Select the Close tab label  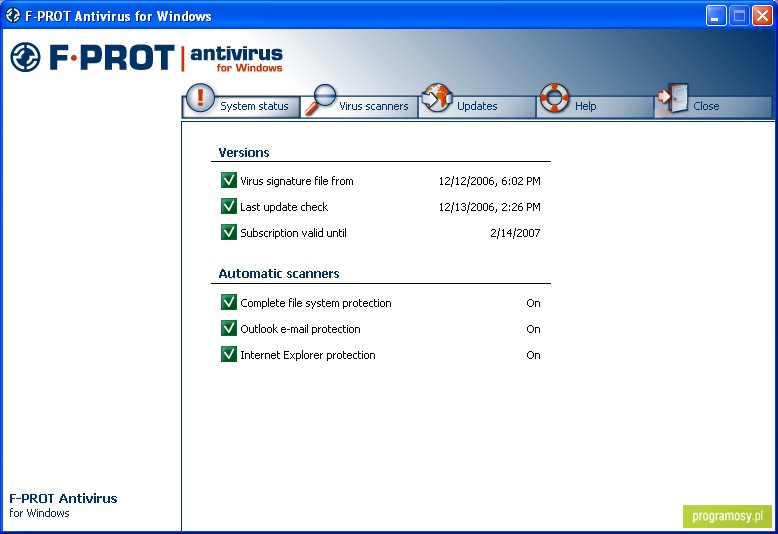706,106
